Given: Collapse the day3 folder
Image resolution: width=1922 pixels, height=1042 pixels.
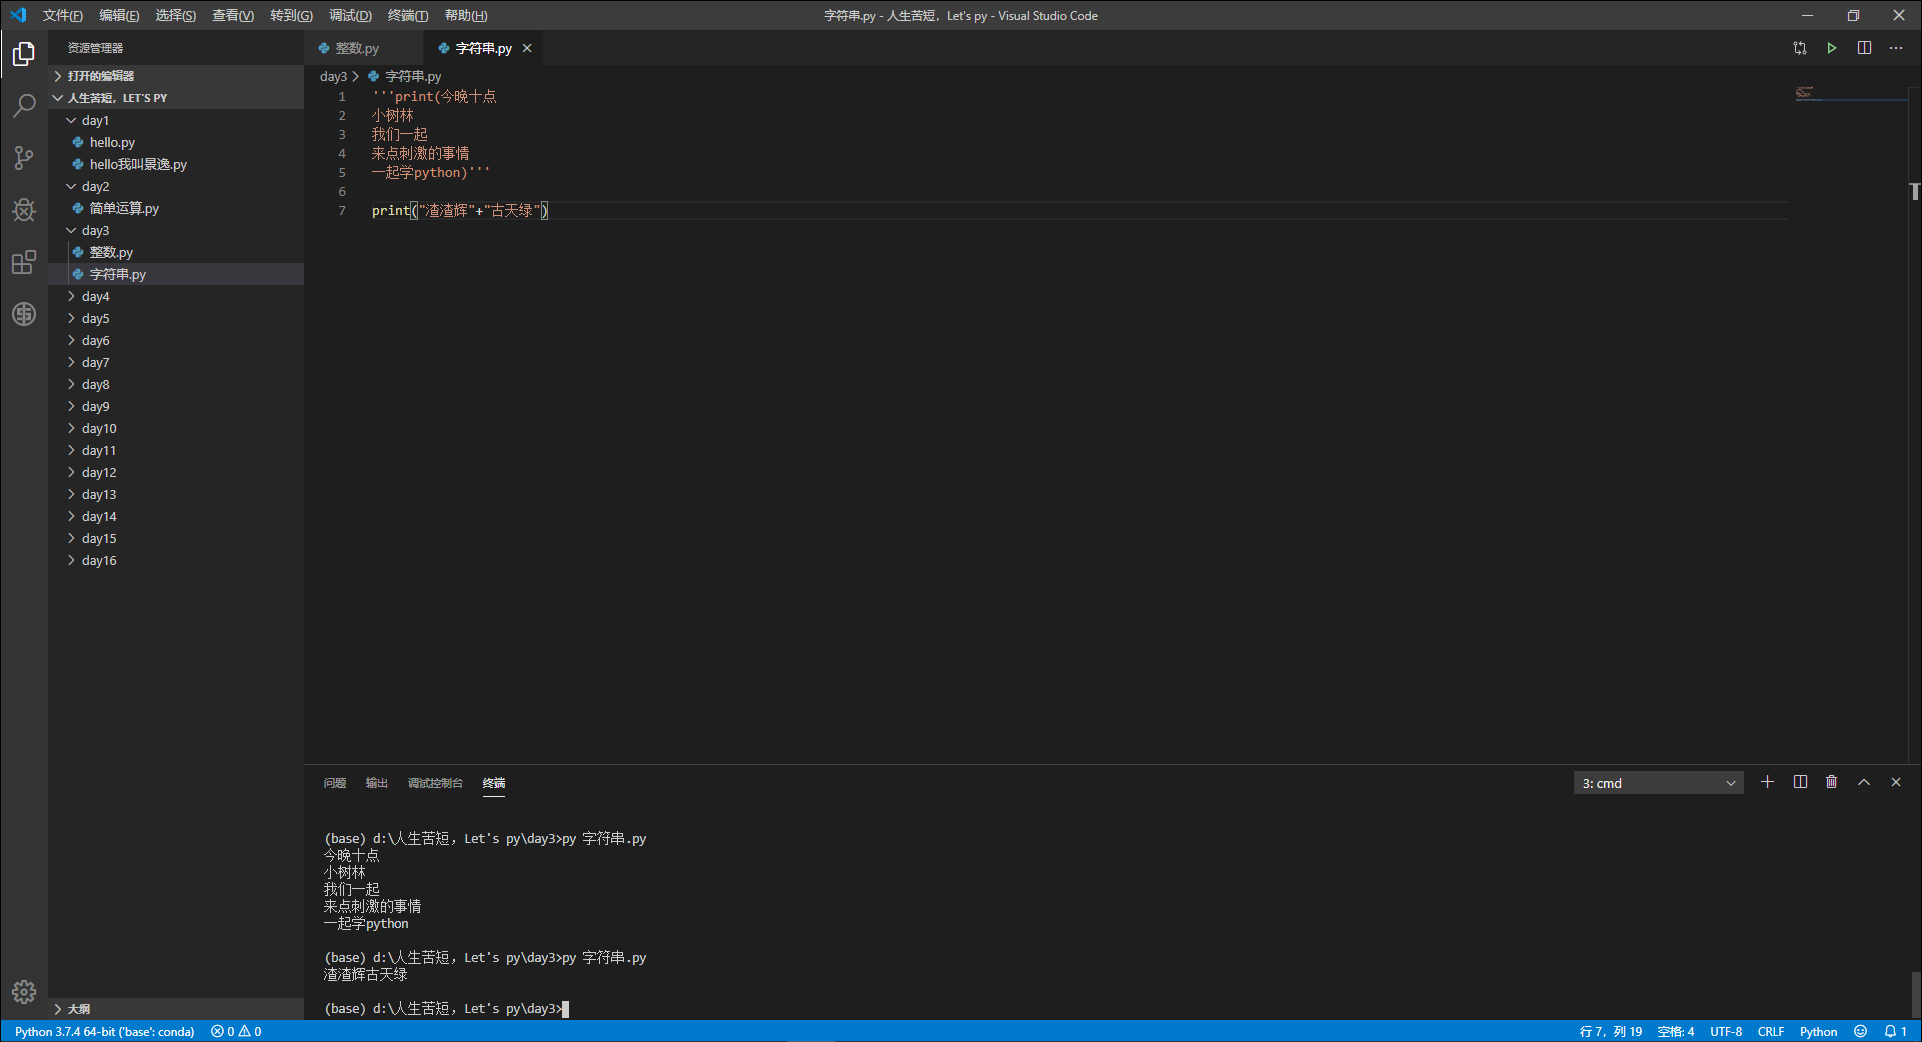Looking at the screenshot, I should (x=175, y=230).
